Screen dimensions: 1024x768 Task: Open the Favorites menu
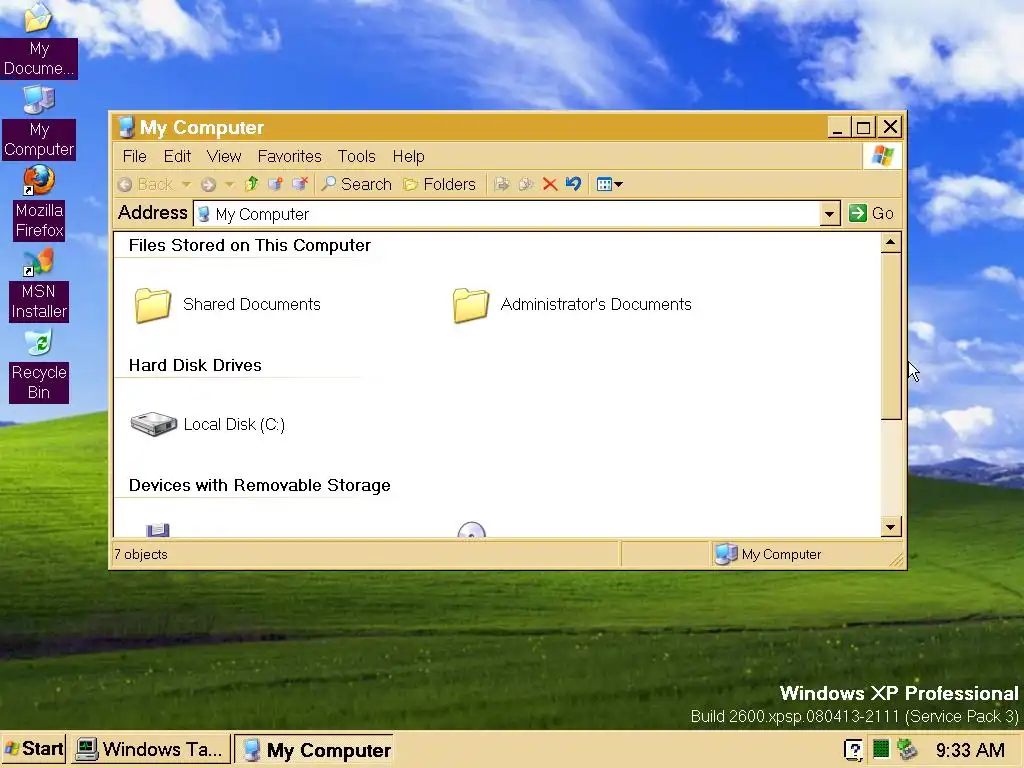(x=289, y=156)
